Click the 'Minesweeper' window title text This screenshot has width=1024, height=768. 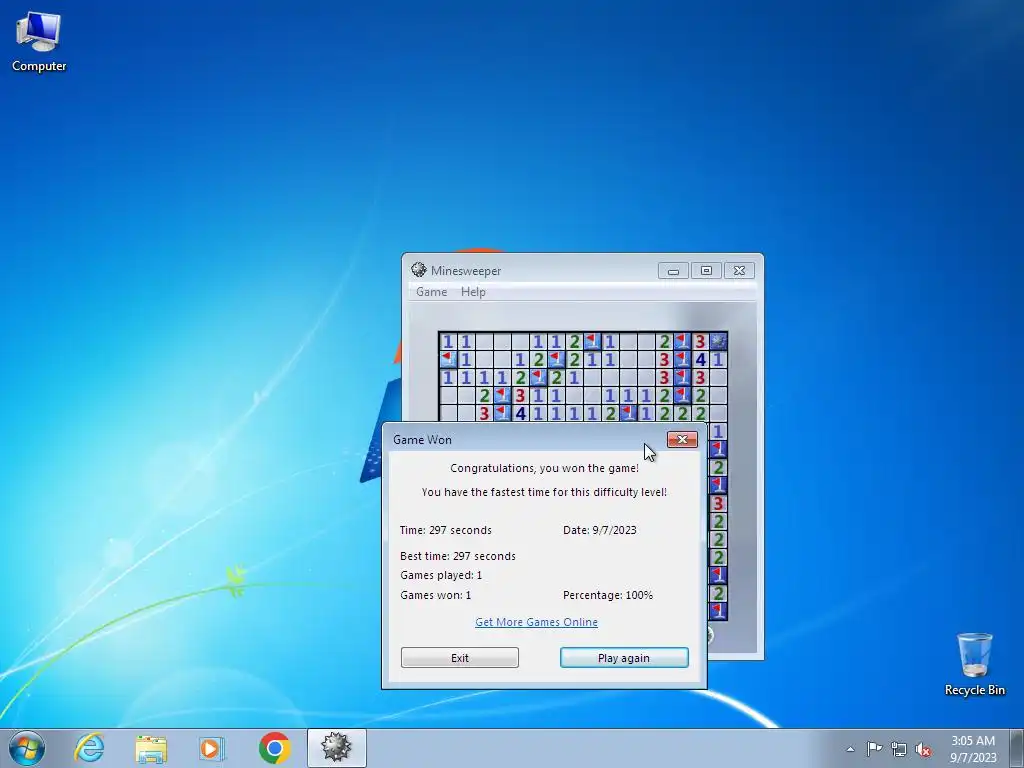[466, 270]
